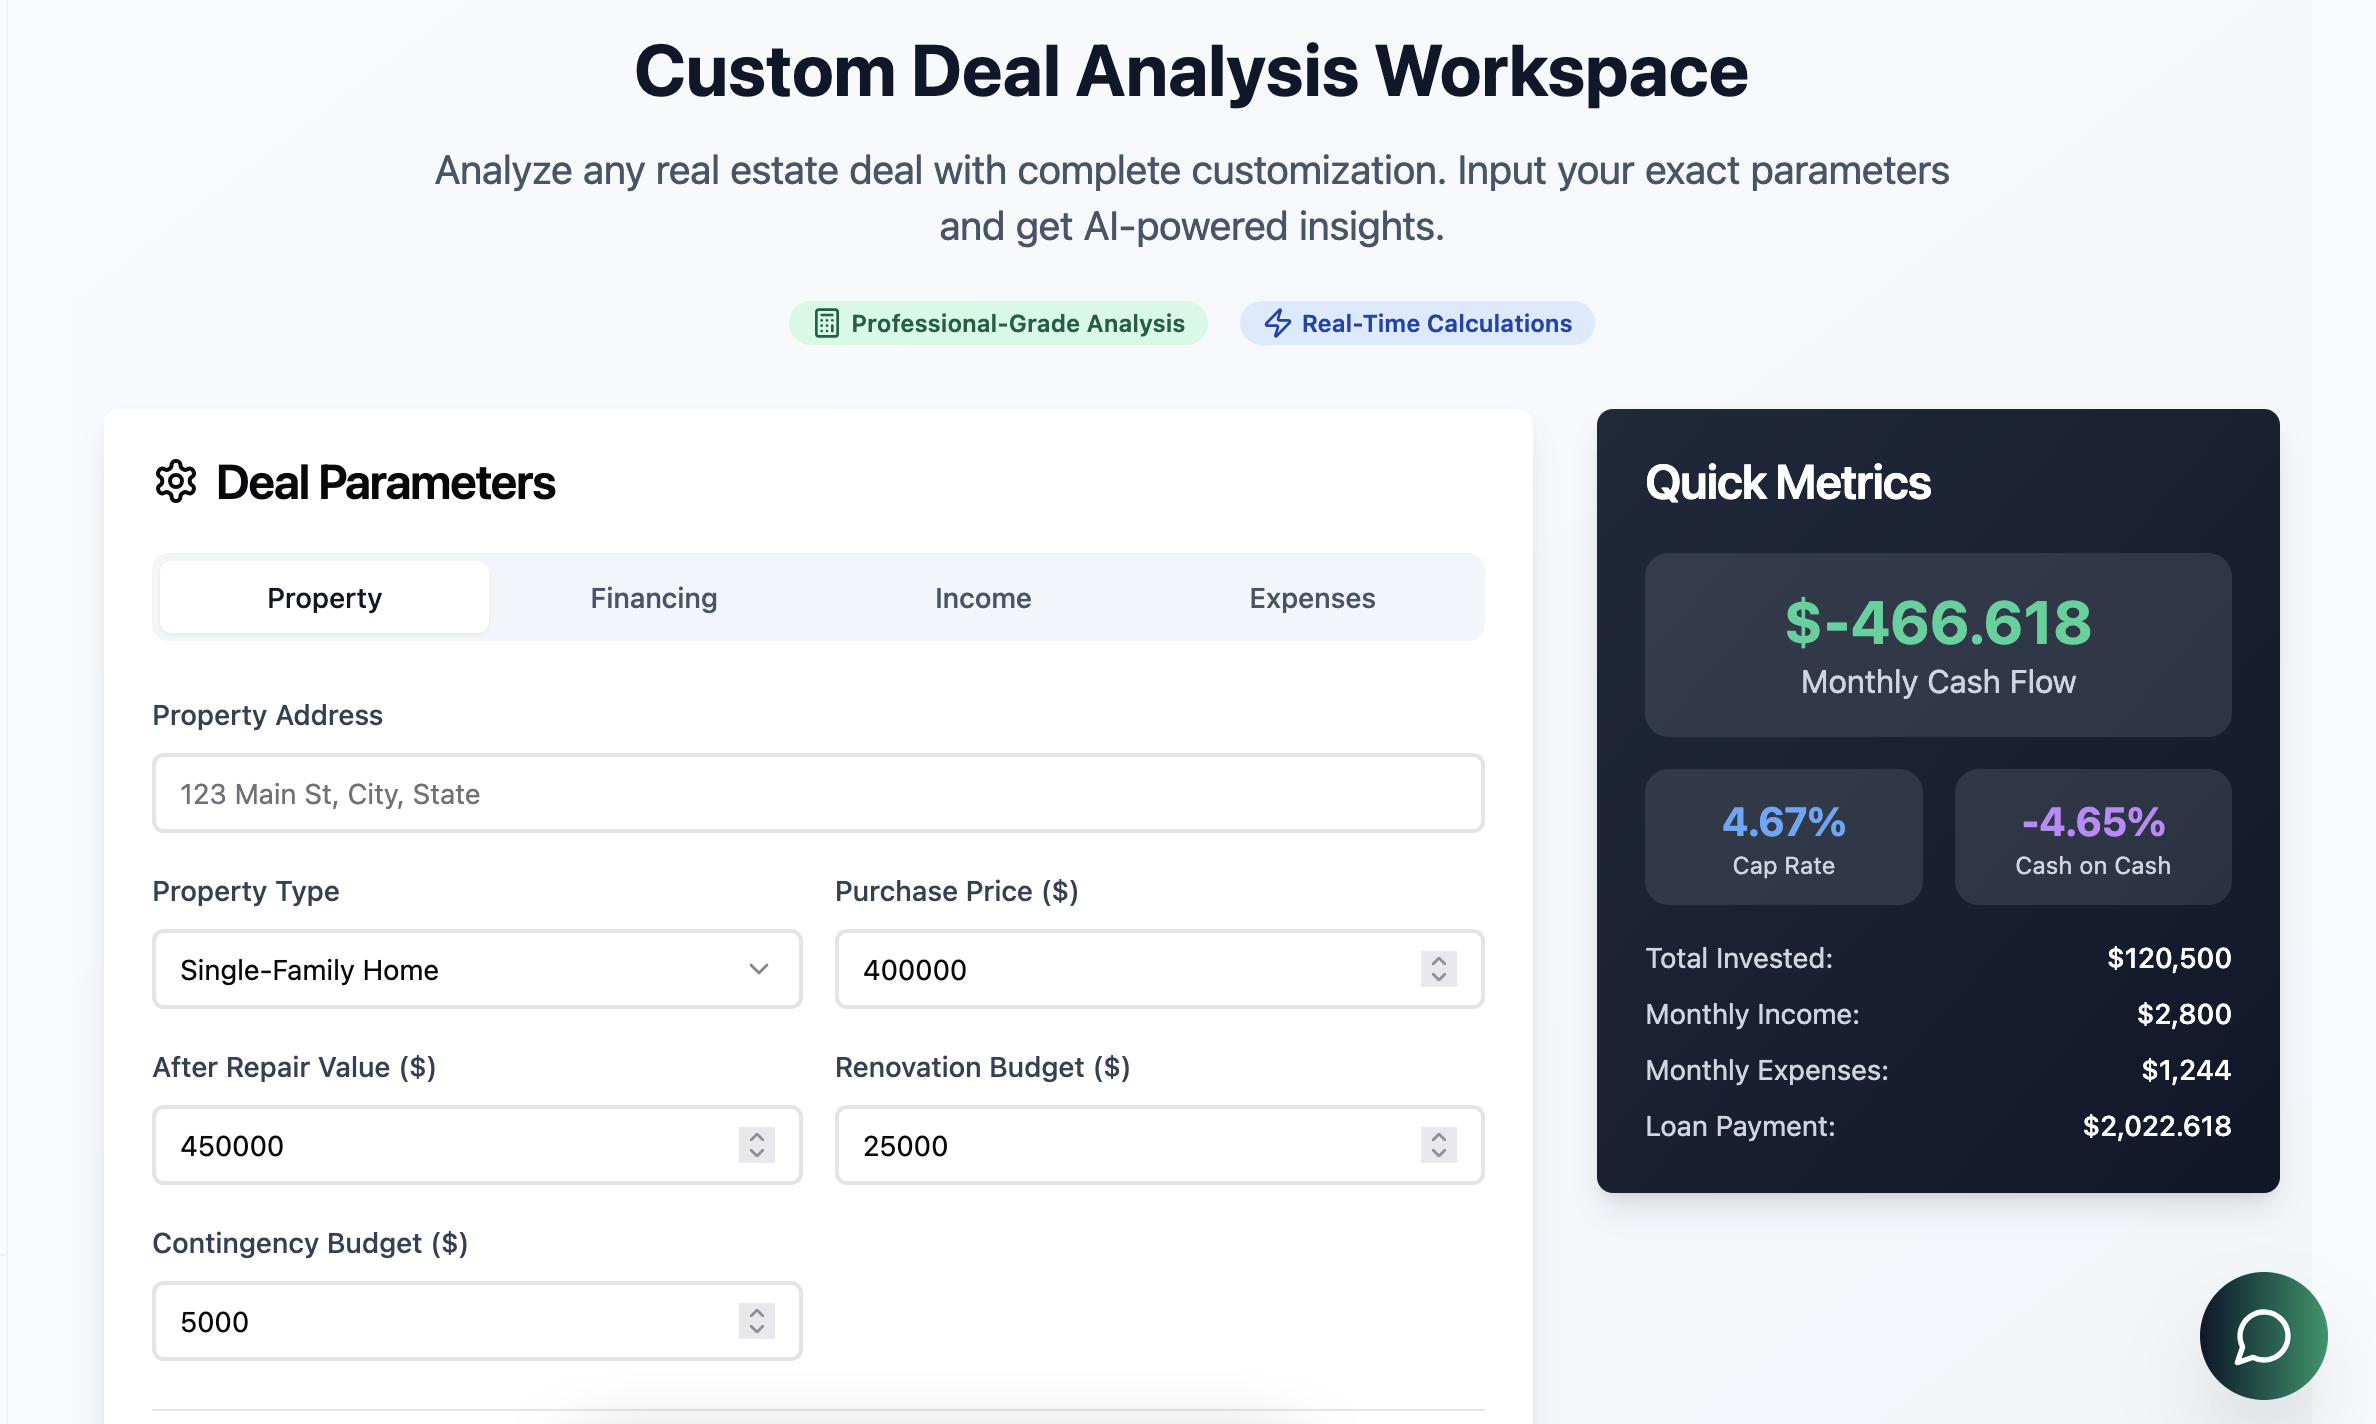Click the Deal Parameters gear icon
Image resolution: width=2376 pixels, height=1424 pixels.
(x=176, y=482)
